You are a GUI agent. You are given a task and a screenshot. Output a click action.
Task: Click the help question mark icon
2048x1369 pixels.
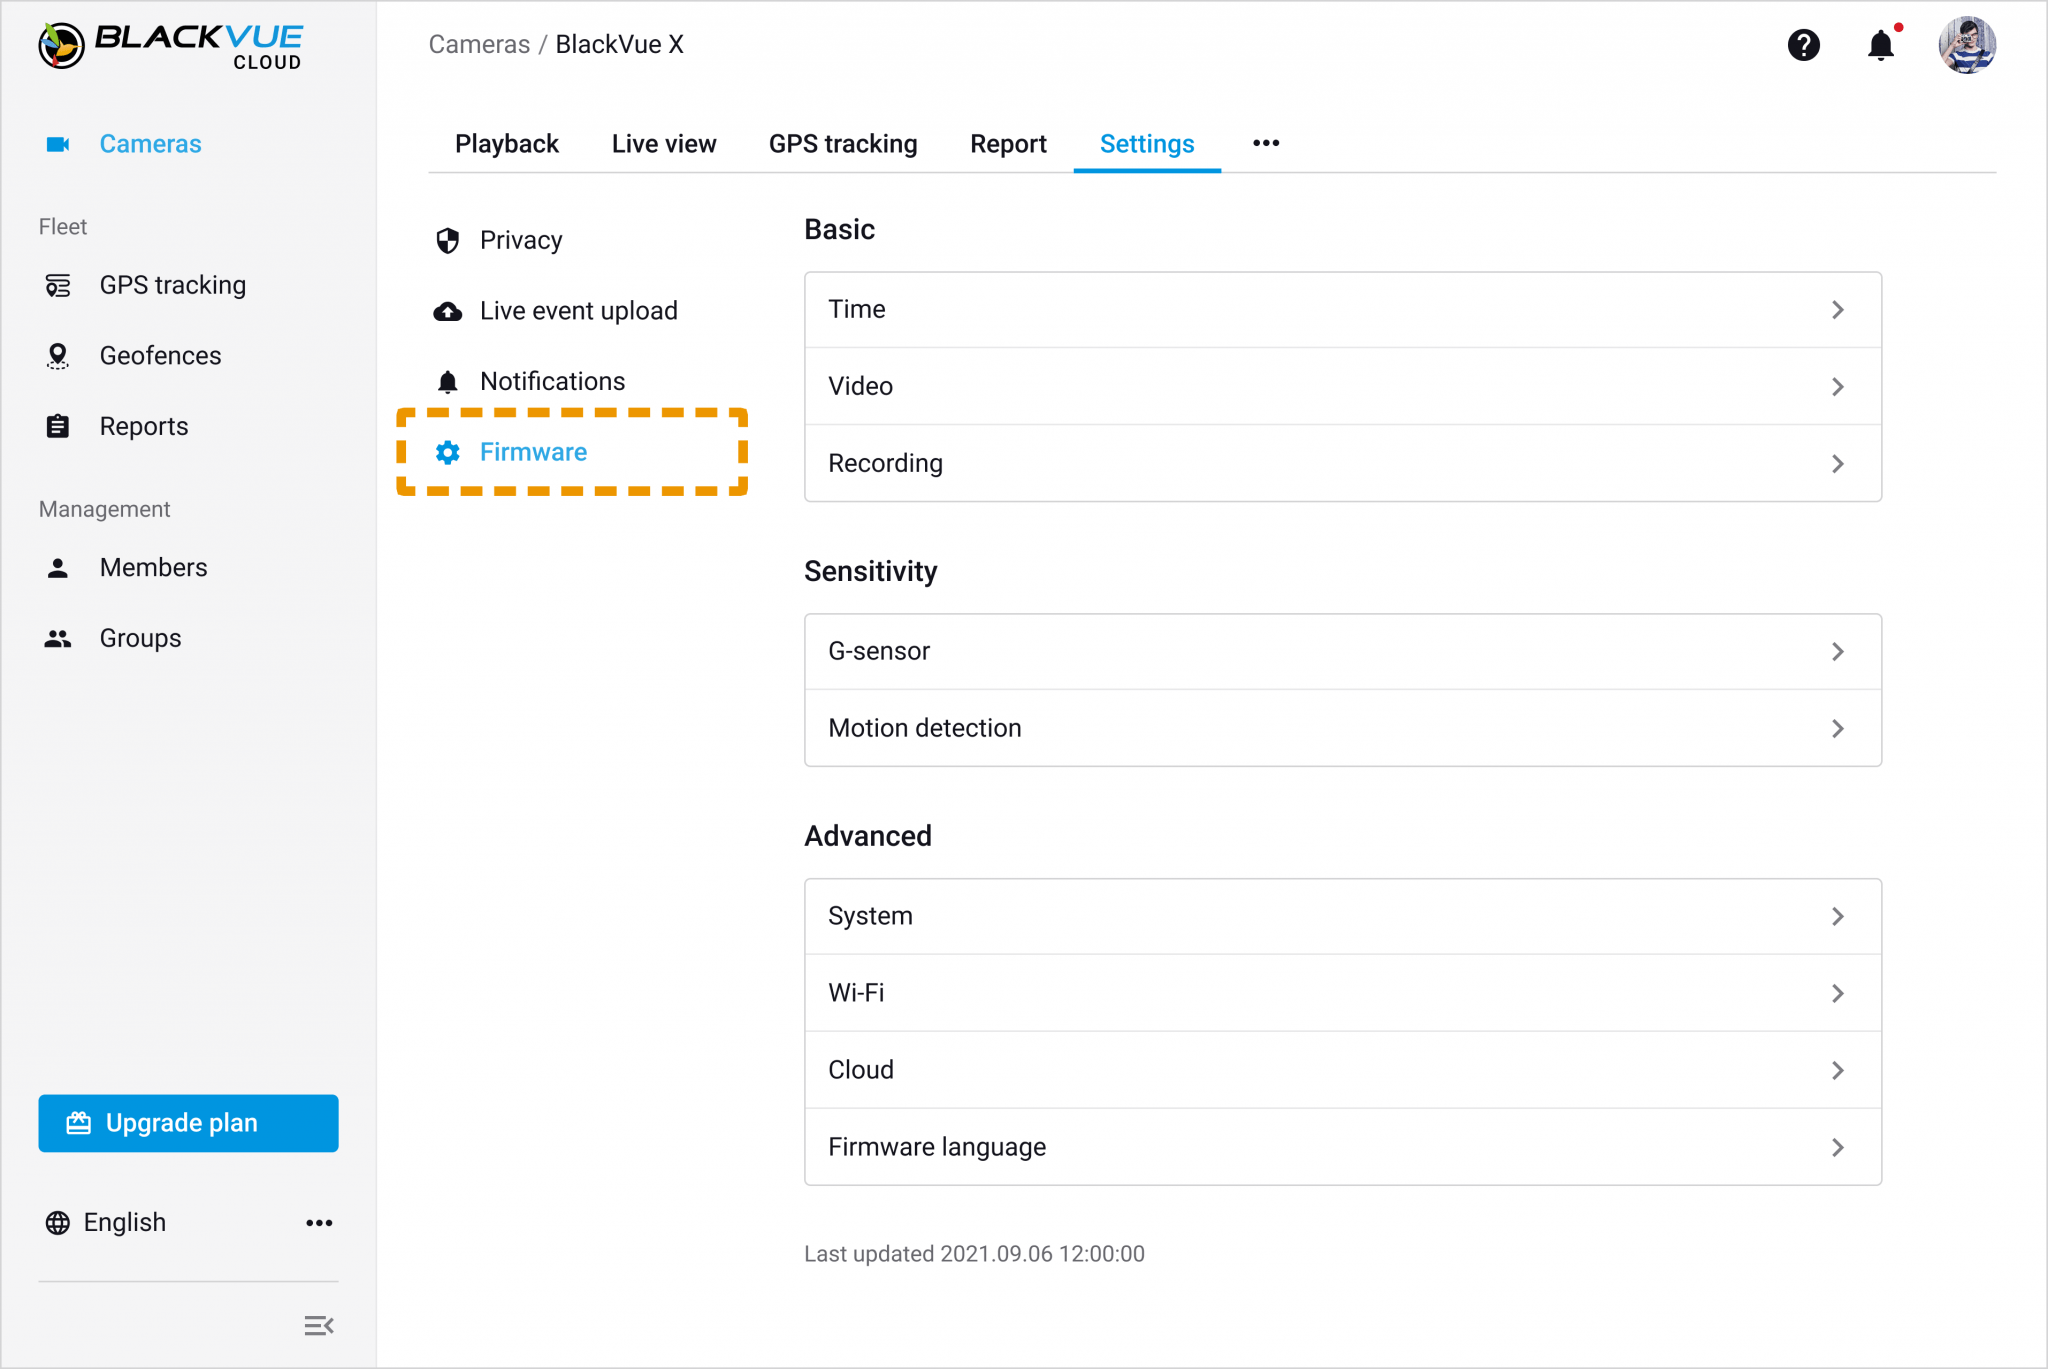pyautogui.click(x=1804, y=45)
